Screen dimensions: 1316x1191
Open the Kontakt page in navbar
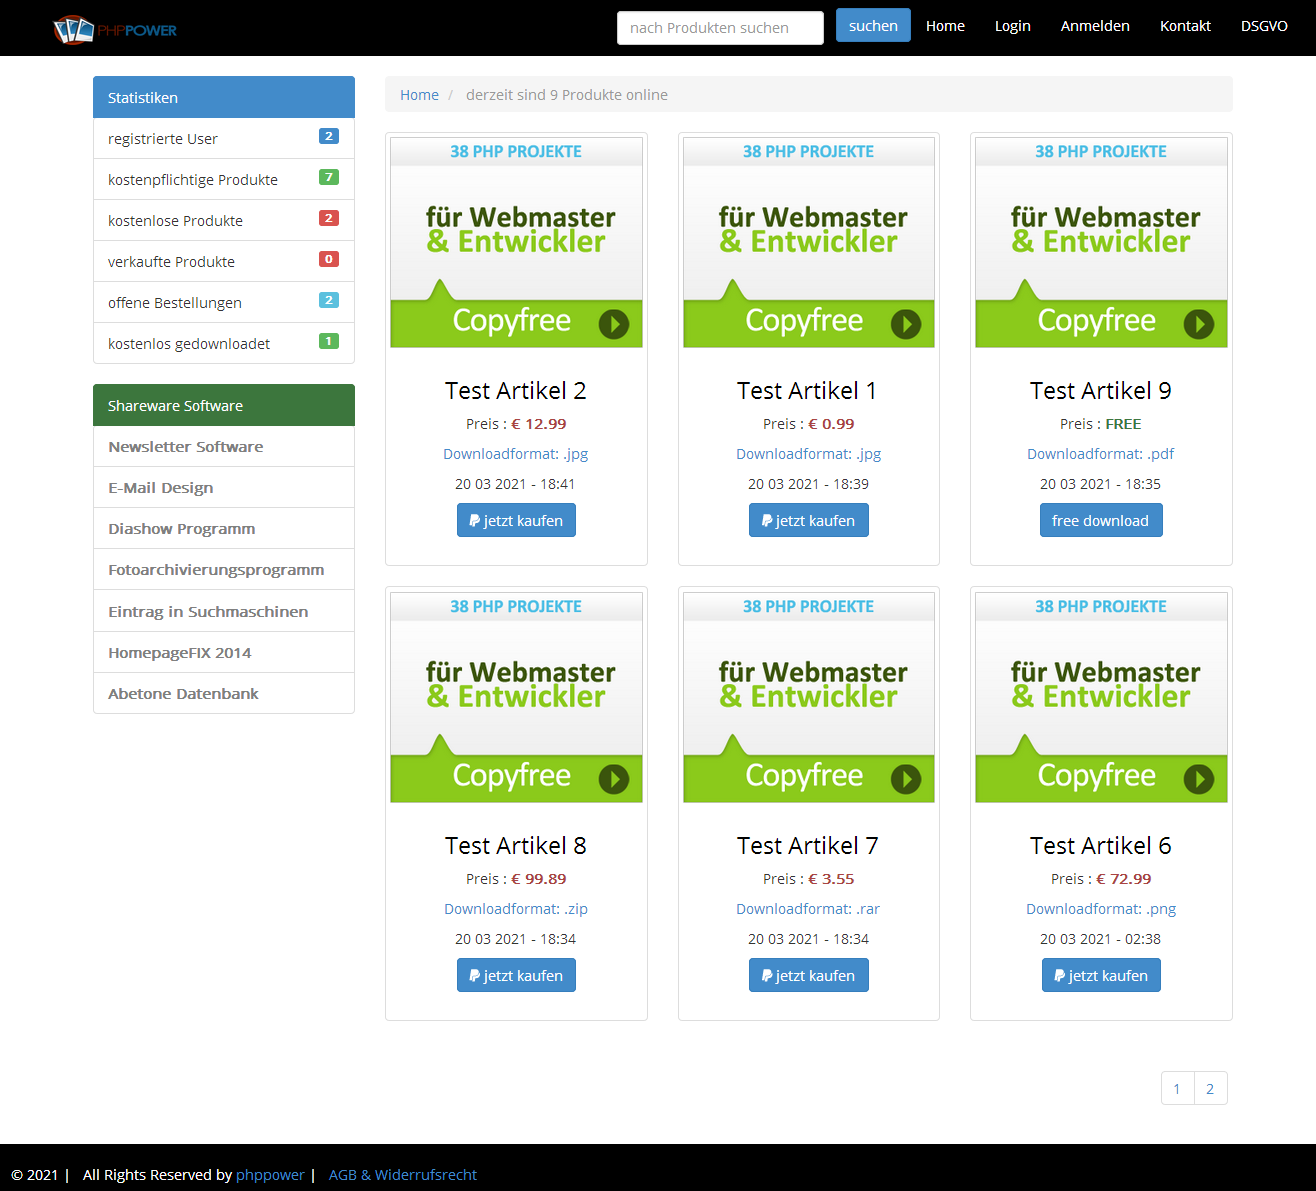pos(1185,26)
